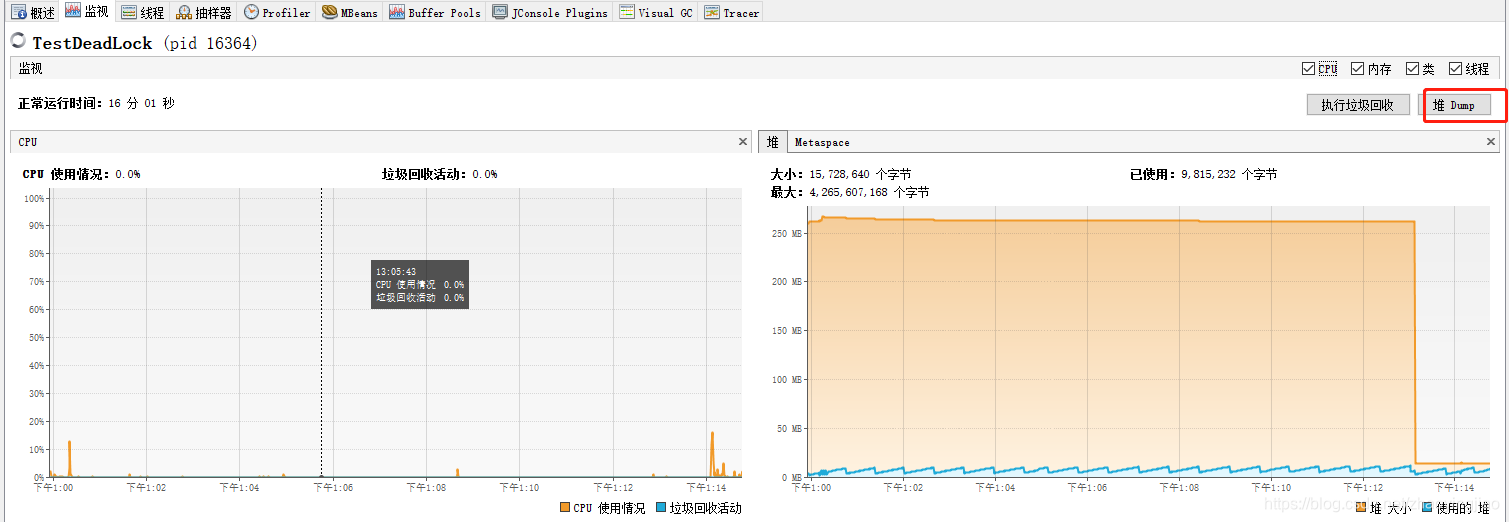Click the MBeans beans icon
Image resolution: width=1509 pixels, height=522 pixels.
tap(330, 12)
